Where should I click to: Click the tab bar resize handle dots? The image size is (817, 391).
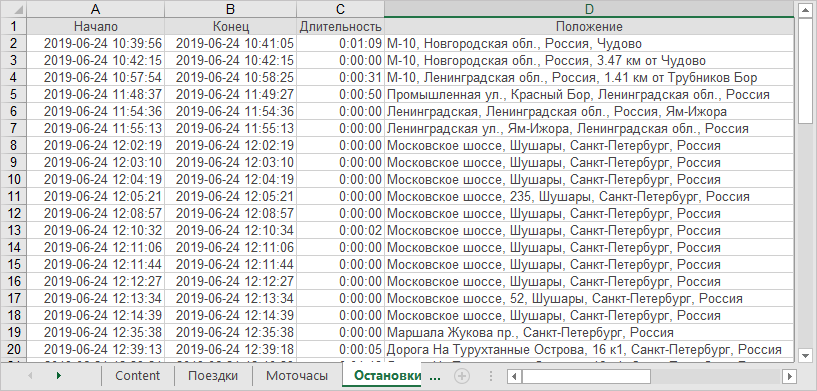490,375
